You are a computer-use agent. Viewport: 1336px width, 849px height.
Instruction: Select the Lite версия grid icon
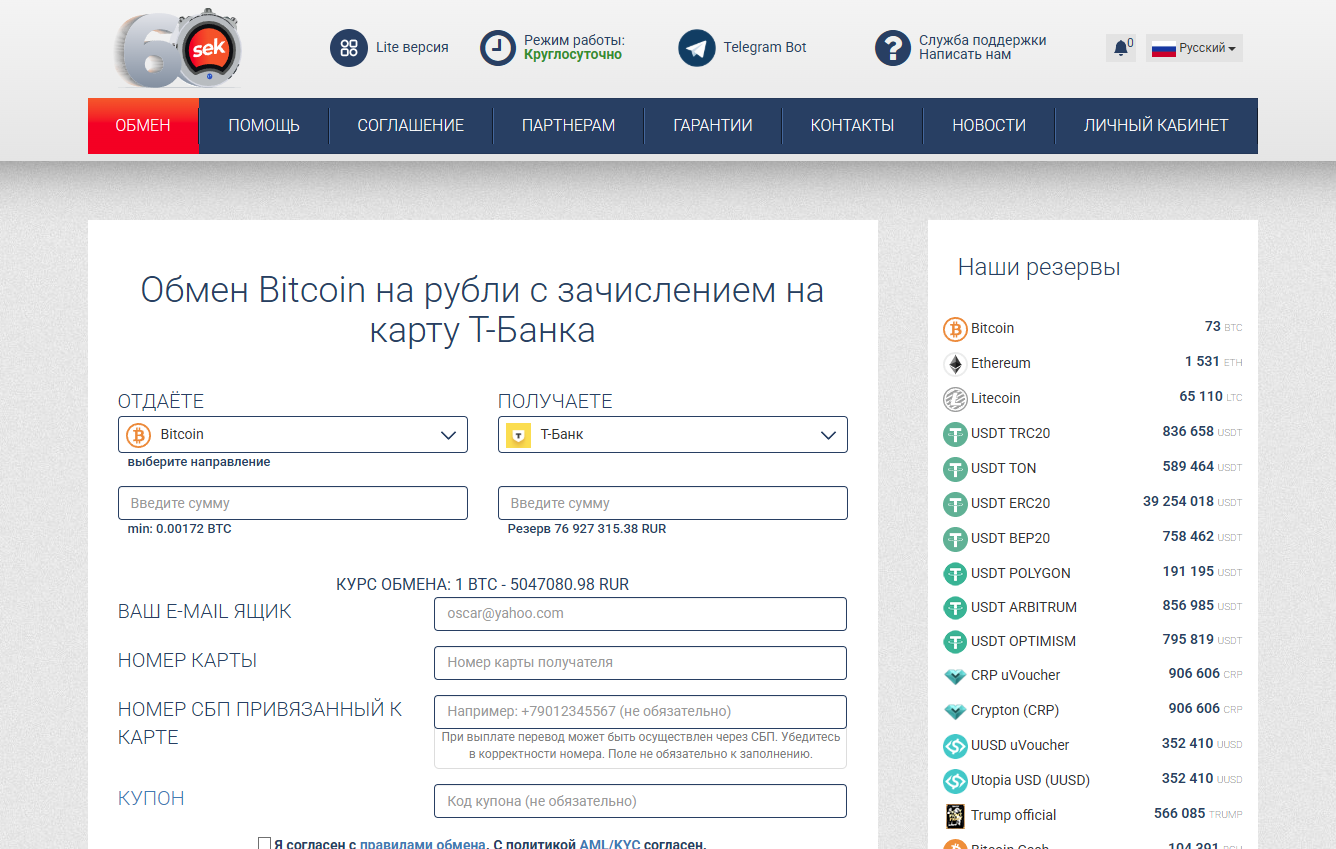click(x=348, y=47)
